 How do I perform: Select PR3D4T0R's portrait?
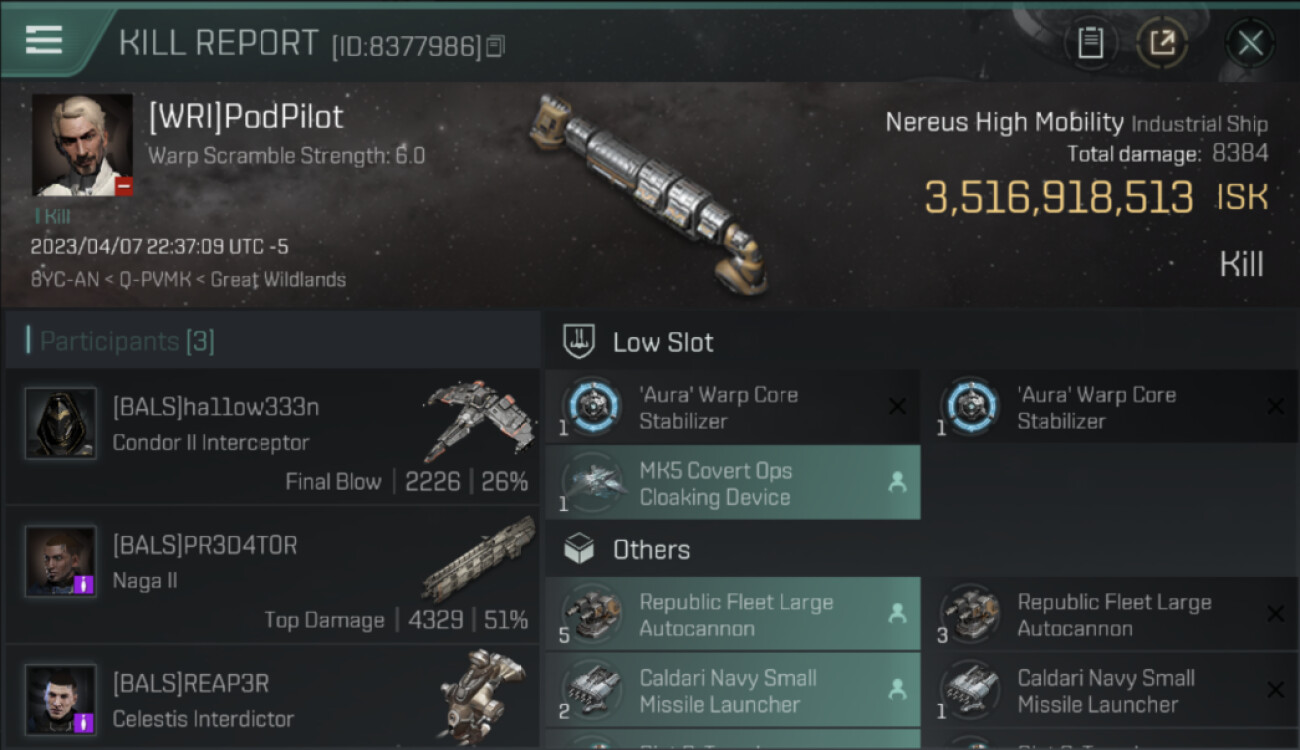click(x=61, y=561)
